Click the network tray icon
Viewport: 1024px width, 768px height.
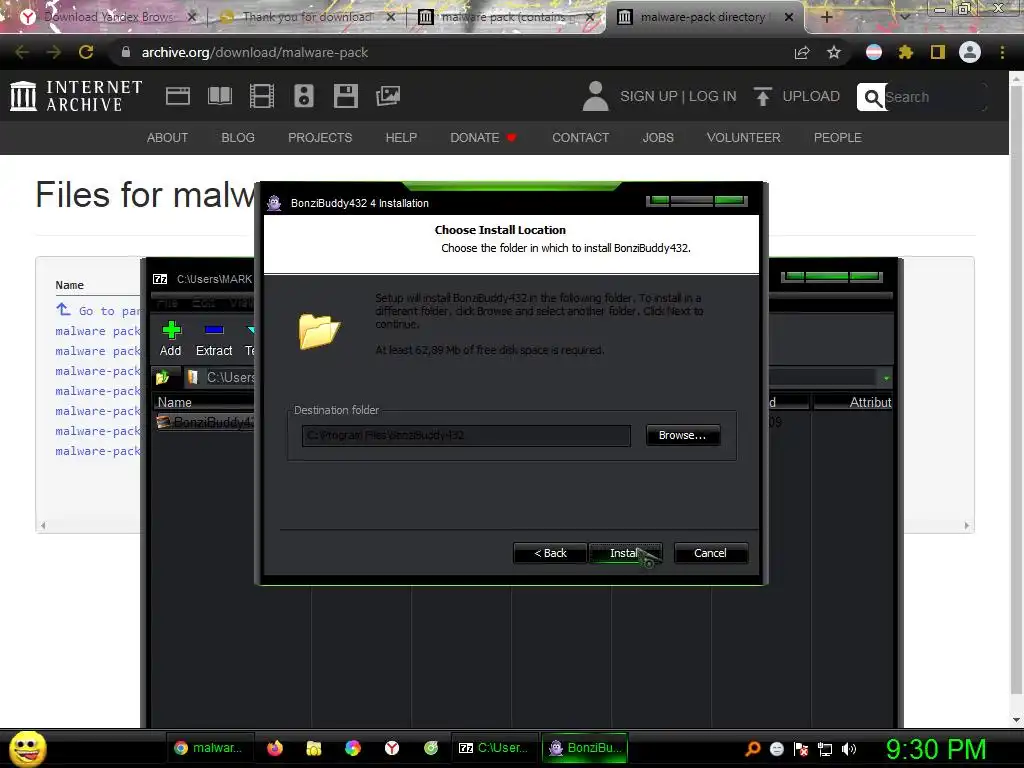coord(825,749)
